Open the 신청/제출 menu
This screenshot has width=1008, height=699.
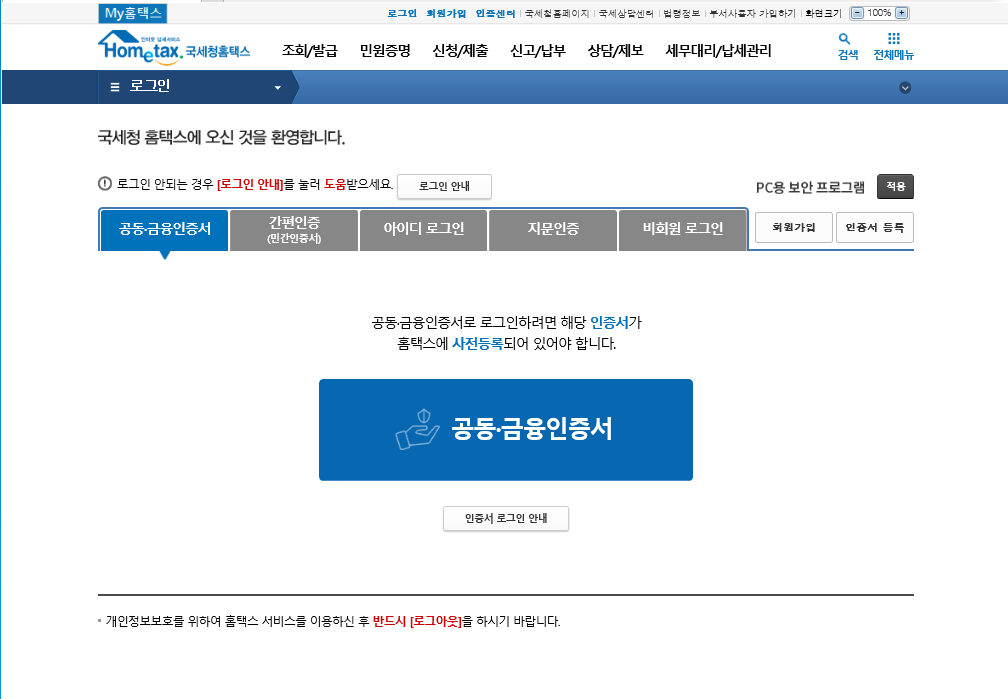pyautogui.click(x=460, y=50)
